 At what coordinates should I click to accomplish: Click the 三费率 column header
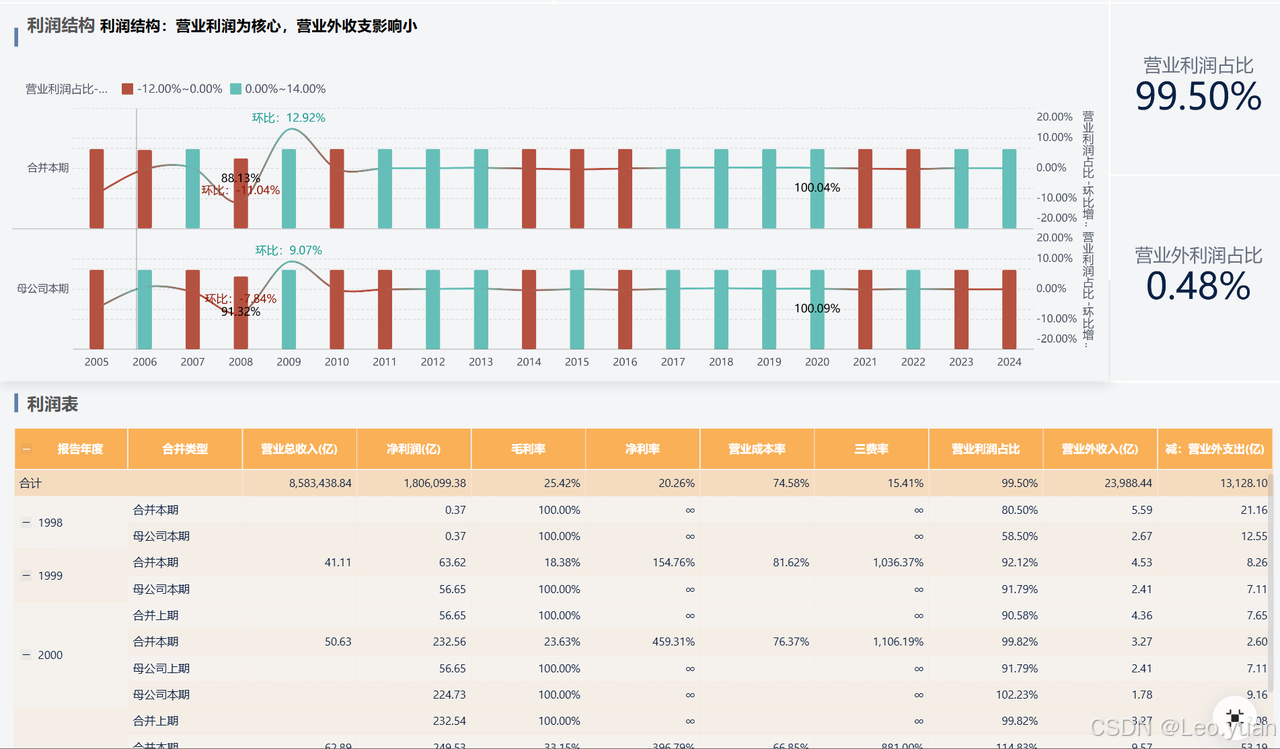pos(872,449)
